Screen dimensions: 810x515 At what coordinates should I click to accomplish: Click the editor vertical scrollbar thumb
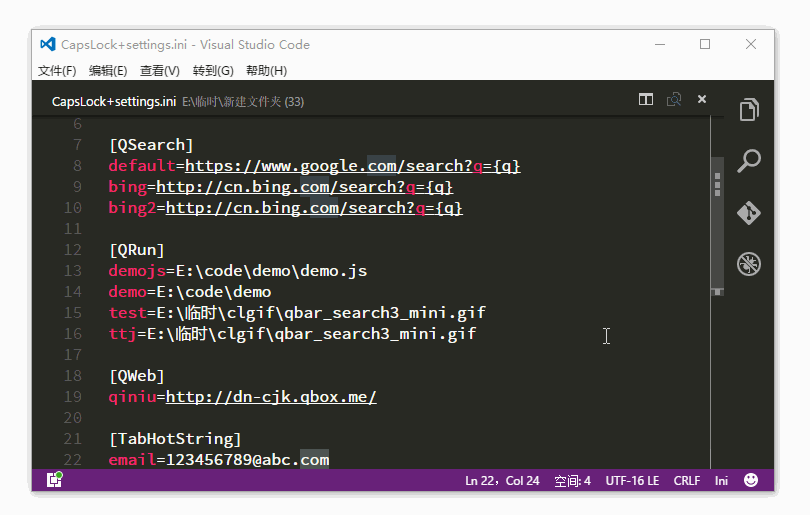(717, 226)
